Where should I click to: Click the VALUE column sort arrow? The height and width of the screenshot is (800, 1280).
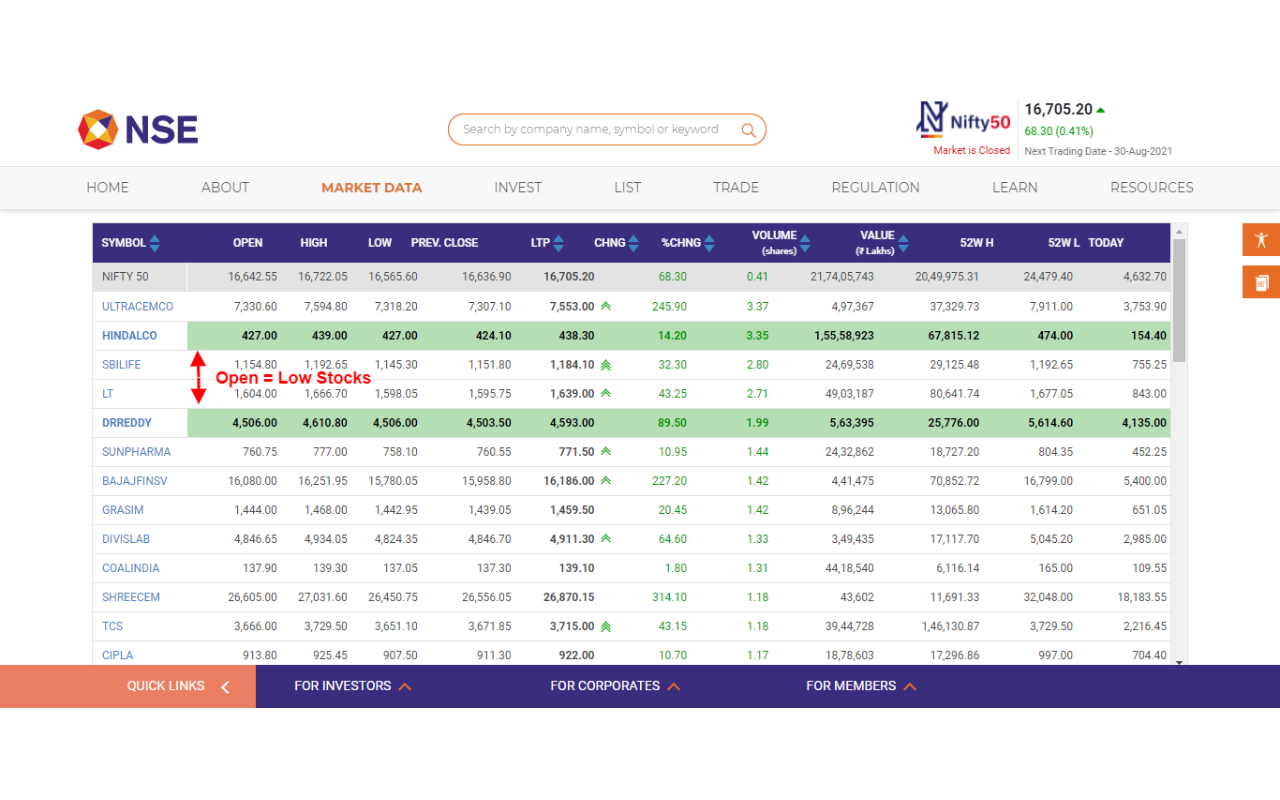(905, 240)
